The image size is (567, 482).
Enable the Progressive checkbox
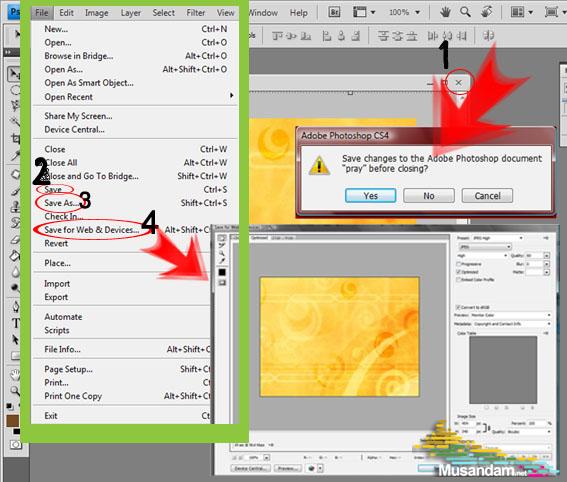coord(459,264)
